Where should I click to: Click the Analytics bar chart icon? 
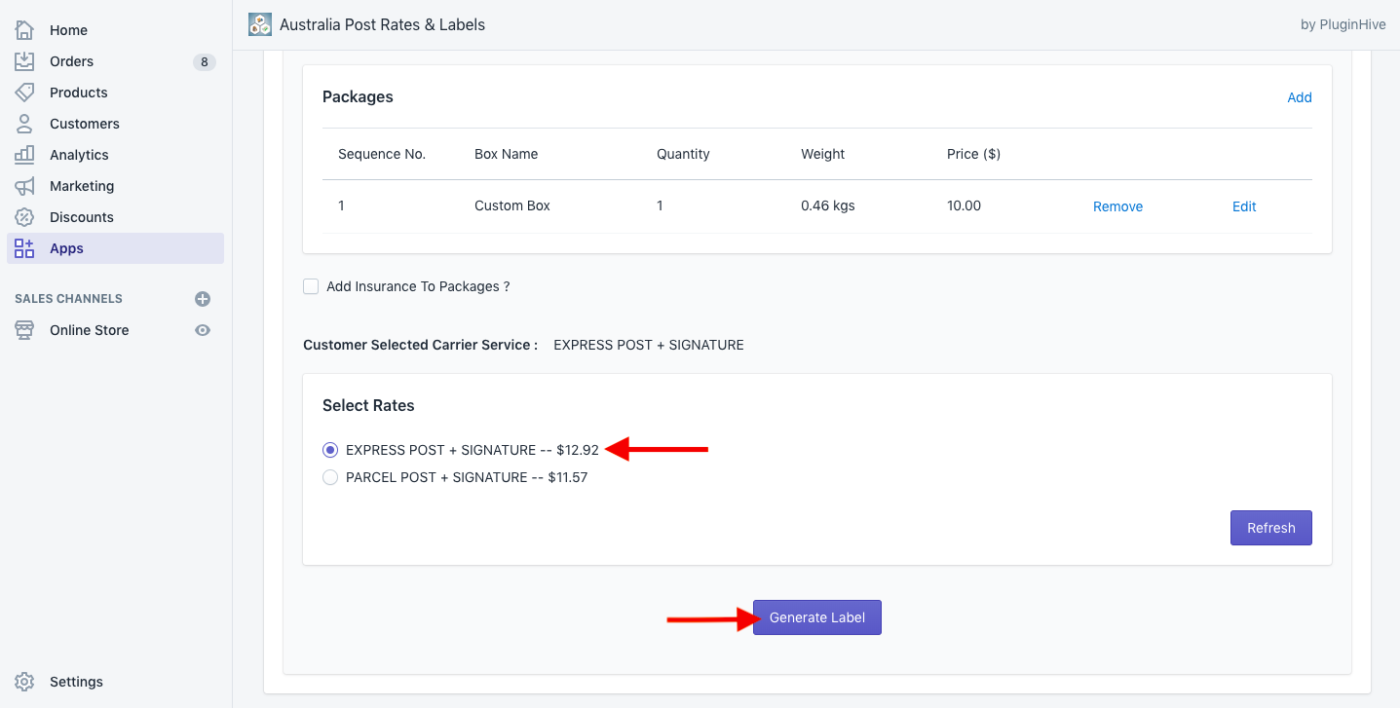(25, 154)
